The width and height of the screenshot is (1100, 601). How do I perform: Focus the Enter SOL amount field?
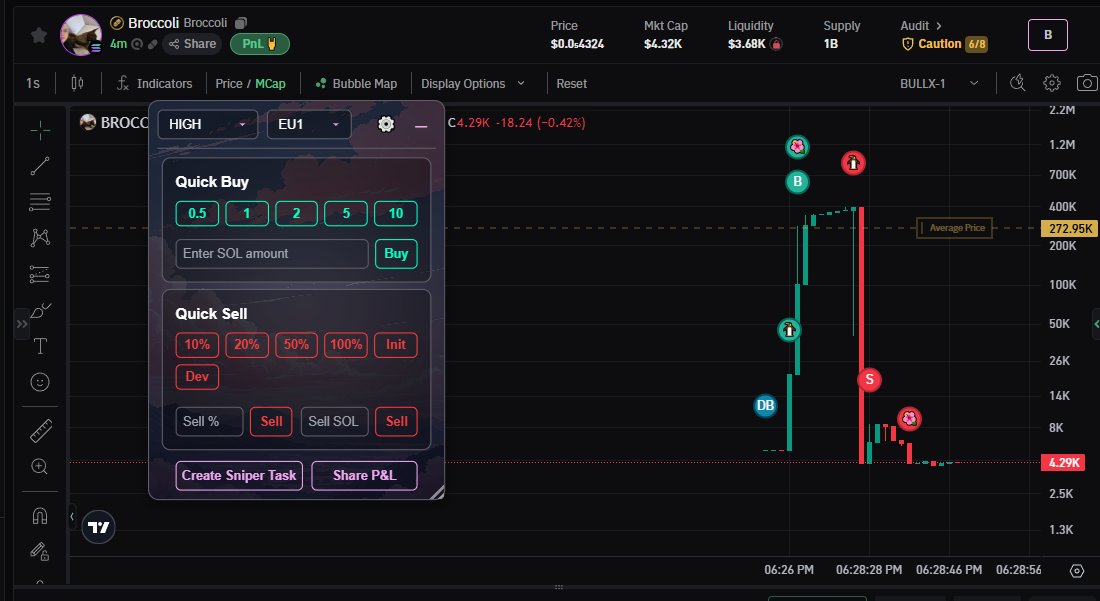click(271, 254)
